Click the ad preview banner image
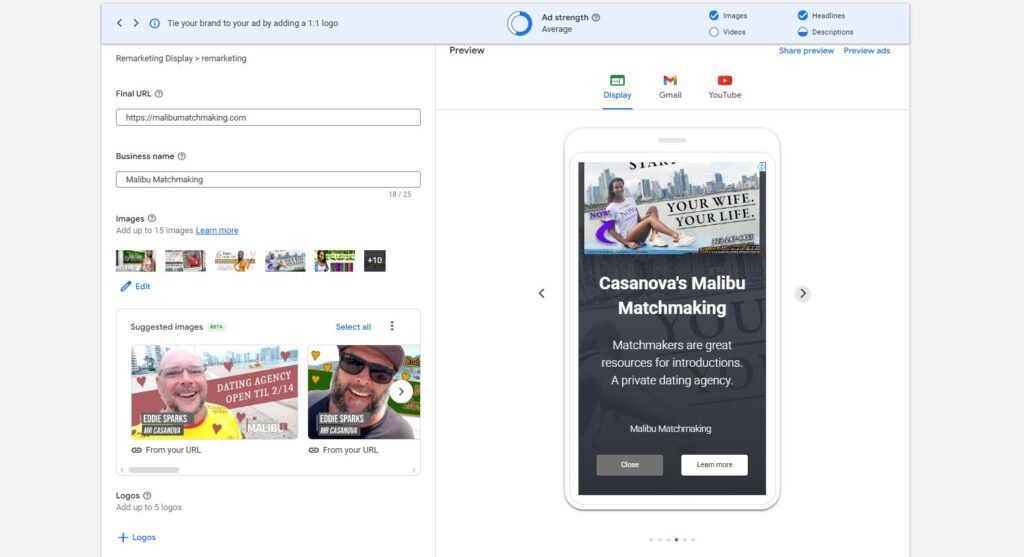 (x=672, y=208)
